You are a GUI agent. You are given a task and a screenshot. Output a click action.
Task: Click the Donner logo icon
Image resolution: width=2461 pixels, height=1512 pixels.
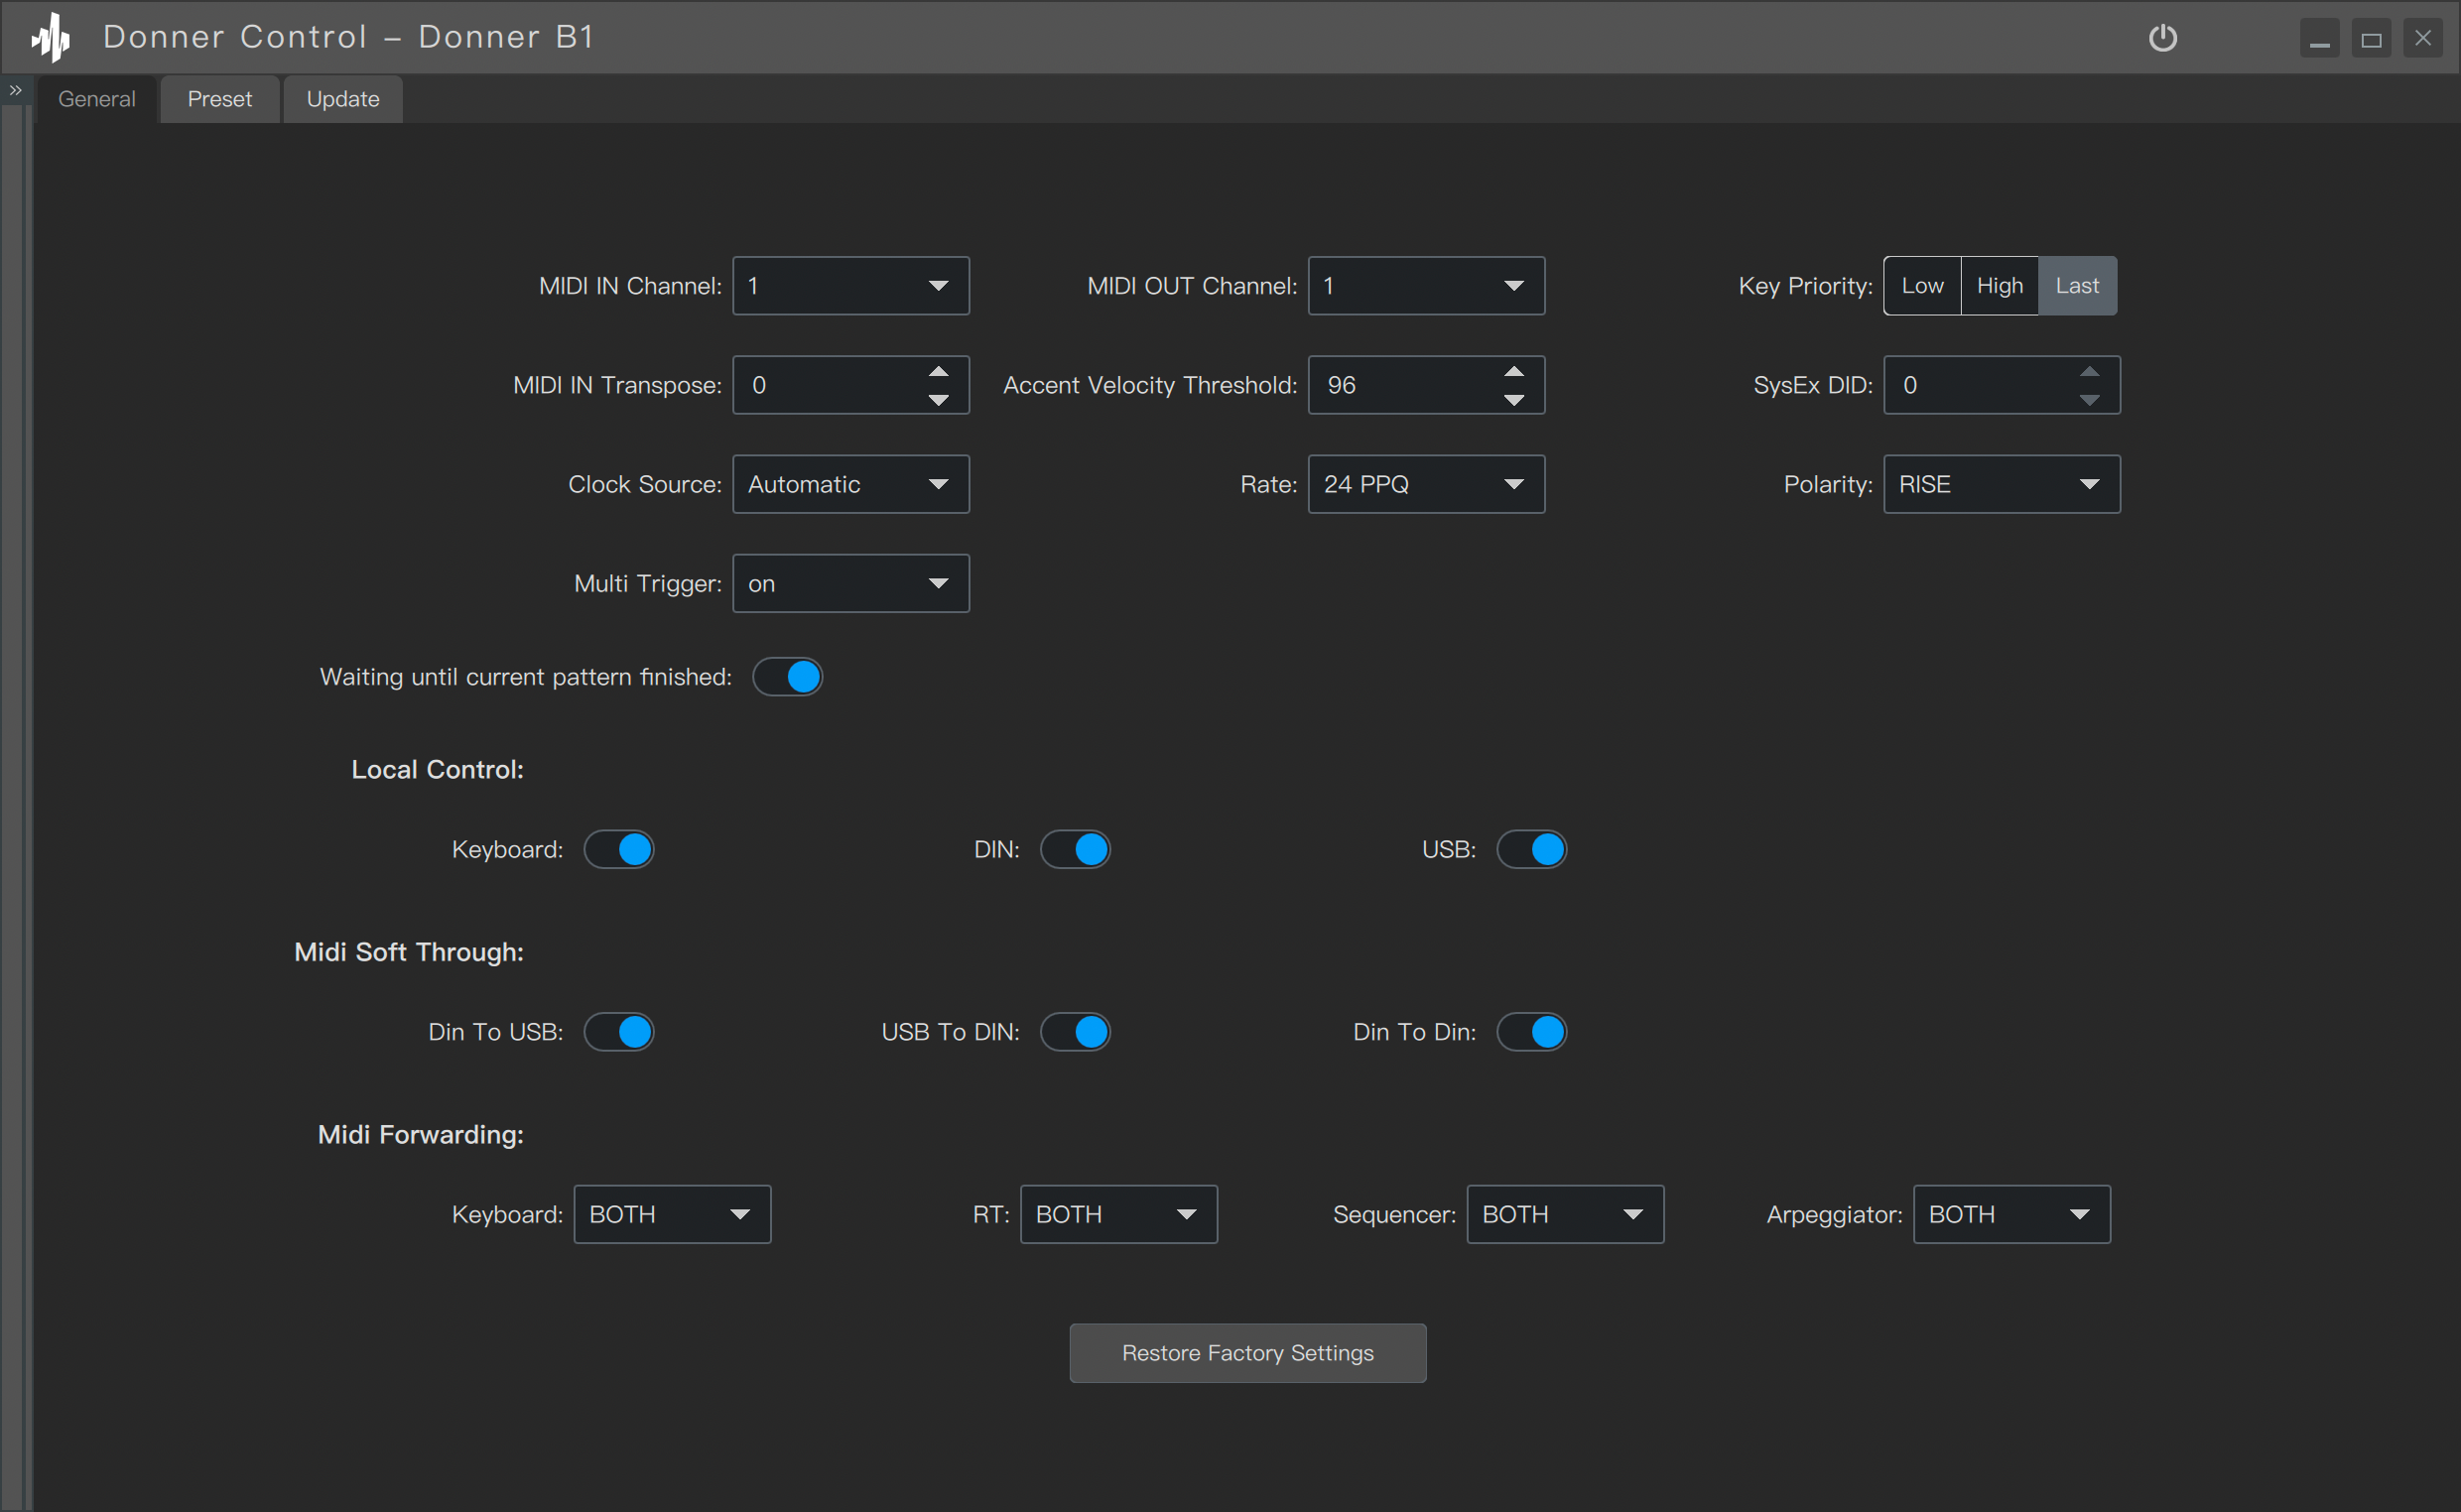51,38
